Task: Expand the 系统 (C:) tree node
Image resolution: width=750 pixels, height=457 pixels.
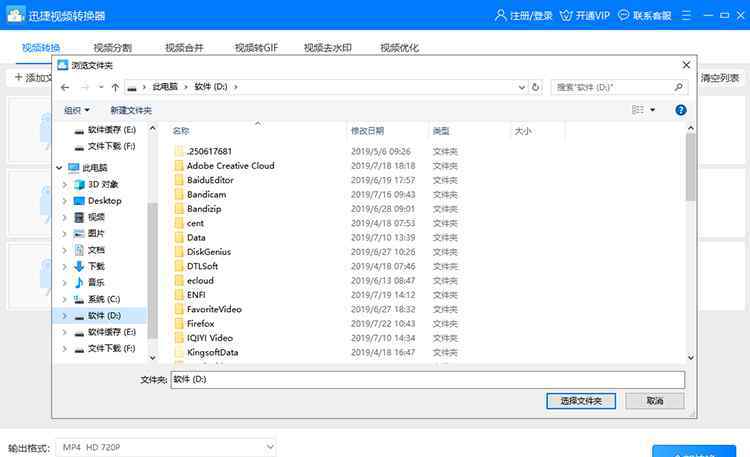Action: tap(65, 299)
